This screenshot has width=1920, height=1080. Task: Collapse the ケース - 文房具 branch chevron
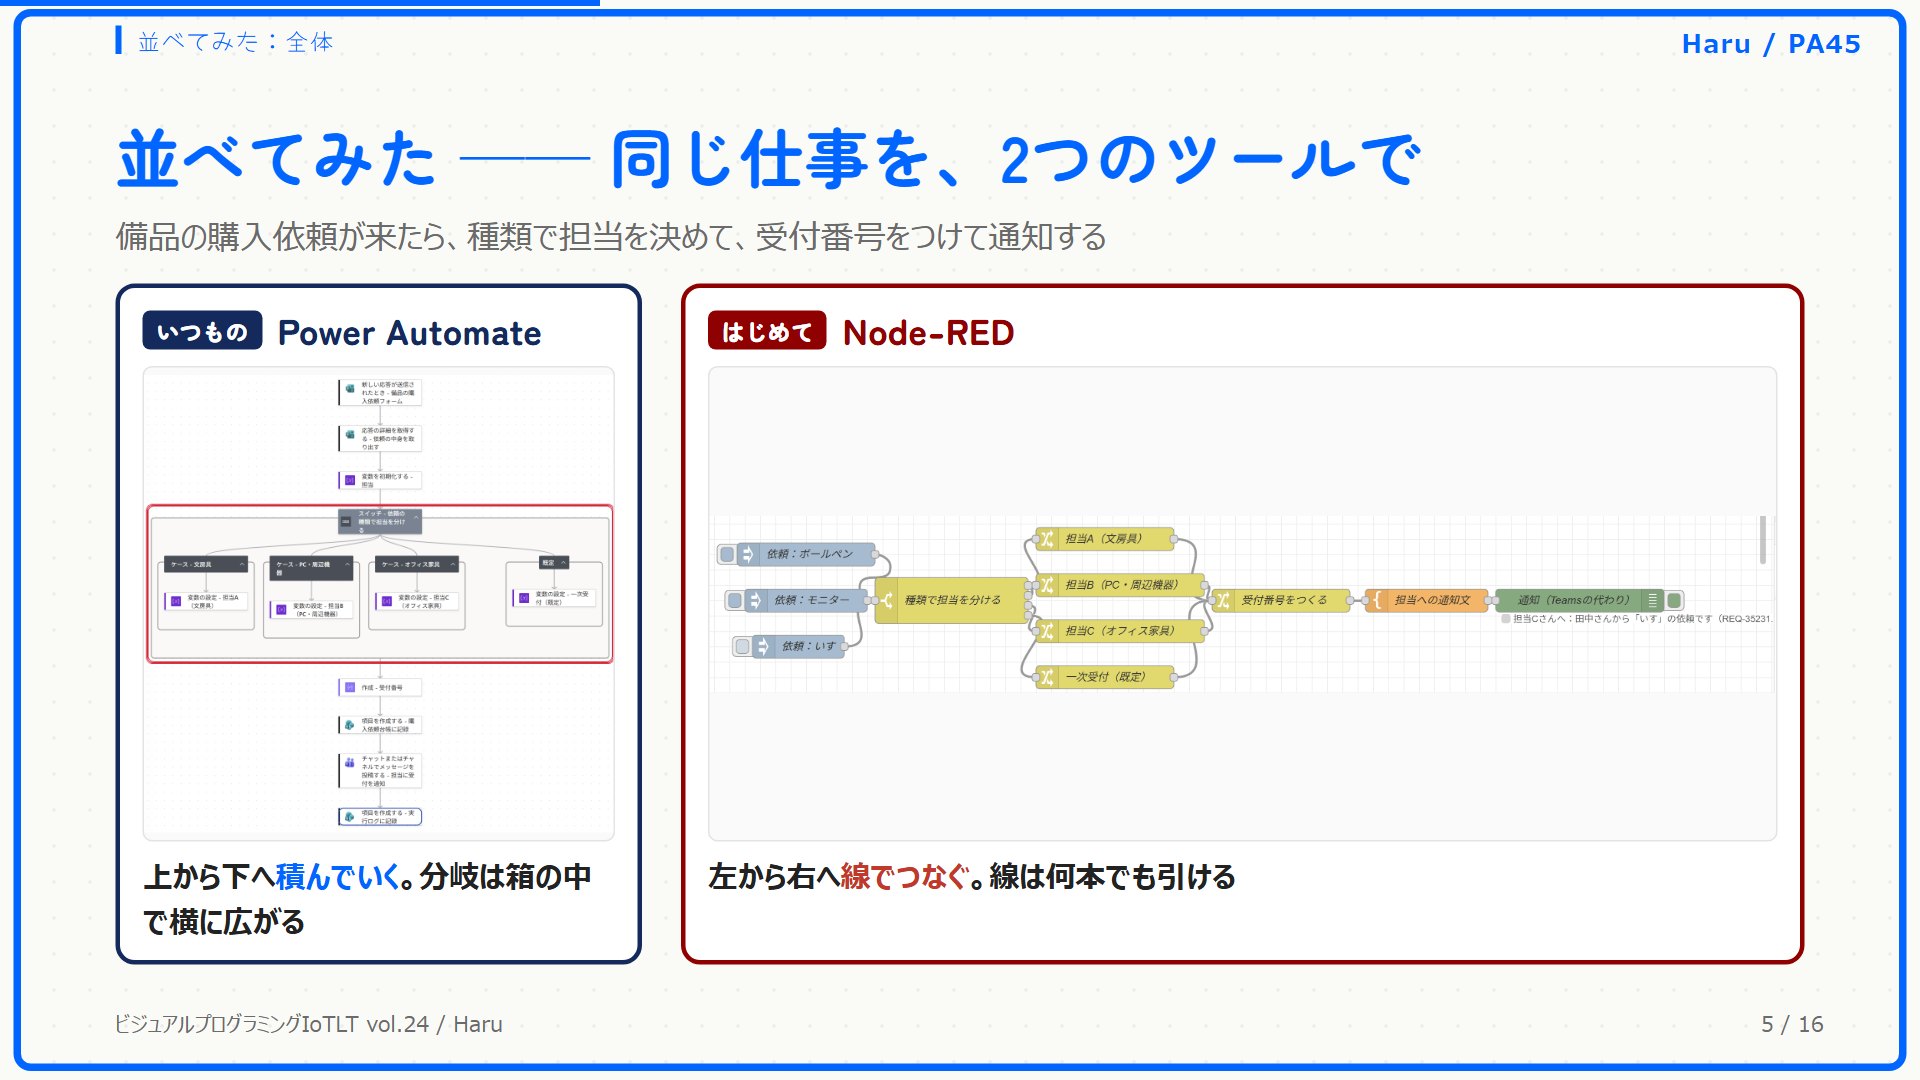[x=242, y=565]
